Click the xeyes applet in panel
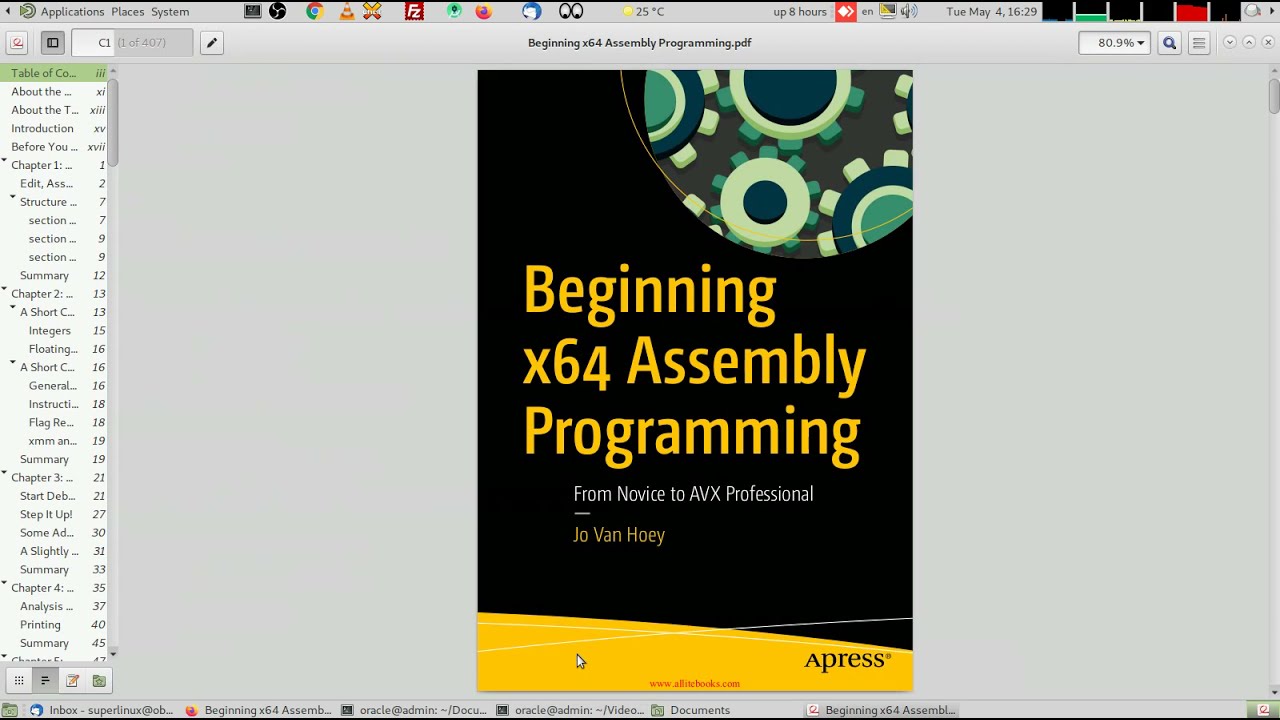Screen dimensions: 1280x720 571,11
